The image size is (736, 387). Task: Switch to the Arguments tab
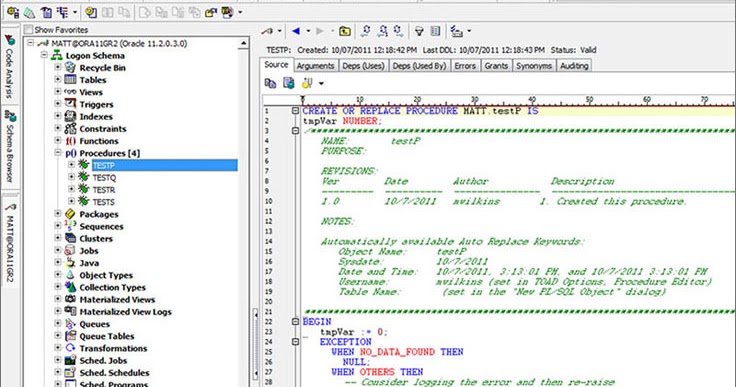tap(315, 66)
